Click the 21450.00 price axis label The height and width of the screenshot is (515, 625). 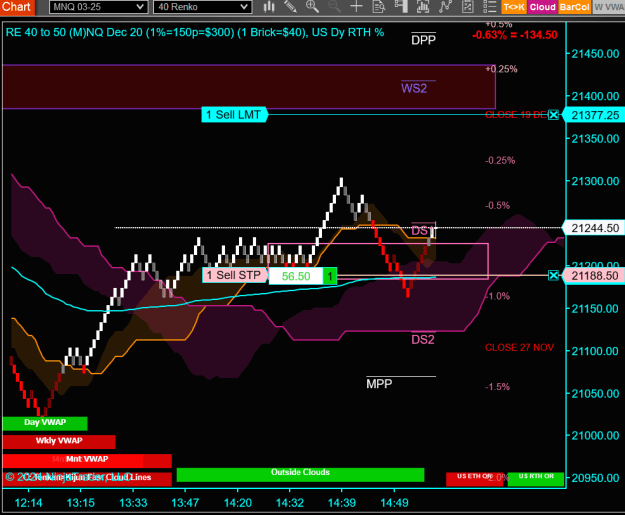[x=595, y=54]
